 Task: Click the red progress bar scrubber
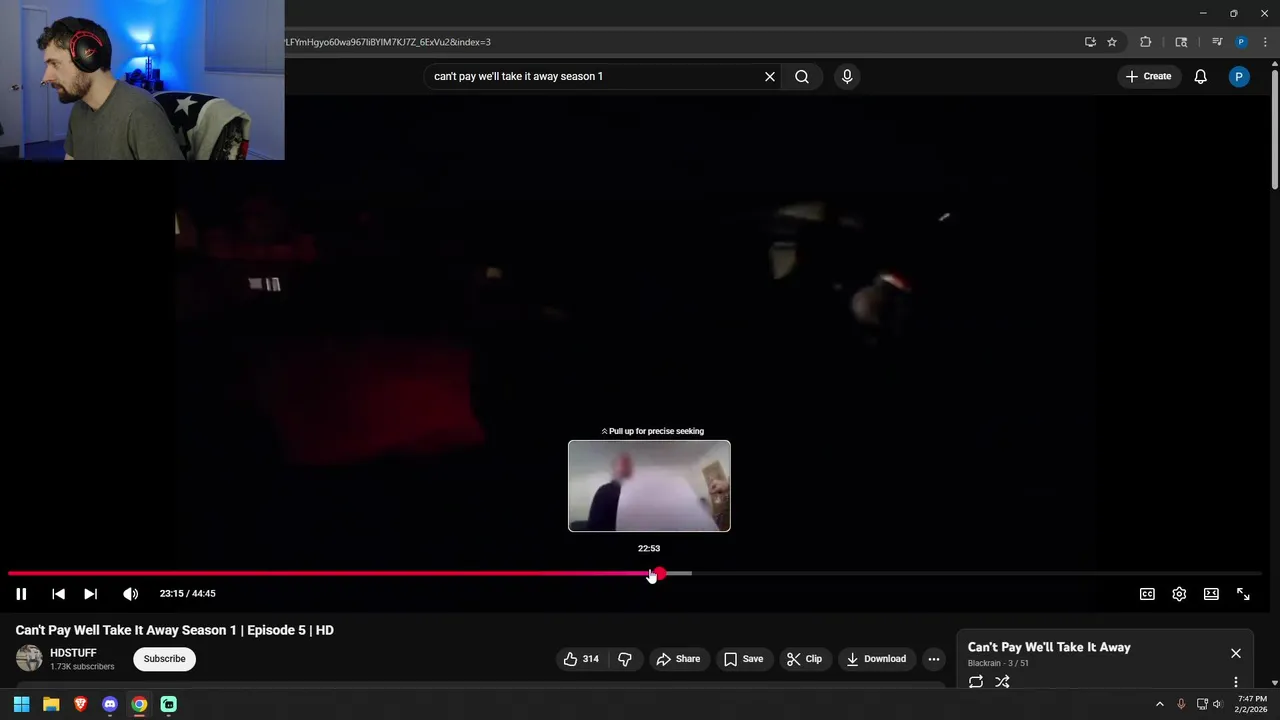click(x=658, y=574)
